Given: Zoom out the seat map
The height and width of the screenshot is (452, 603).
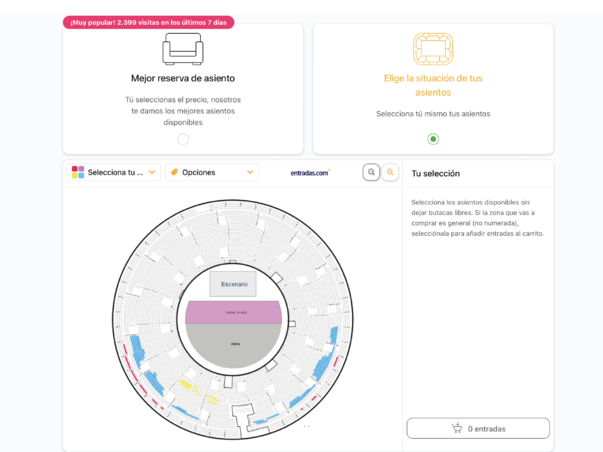Looking at the screenshot, I should pyautogui.click(x=371, y=172).
